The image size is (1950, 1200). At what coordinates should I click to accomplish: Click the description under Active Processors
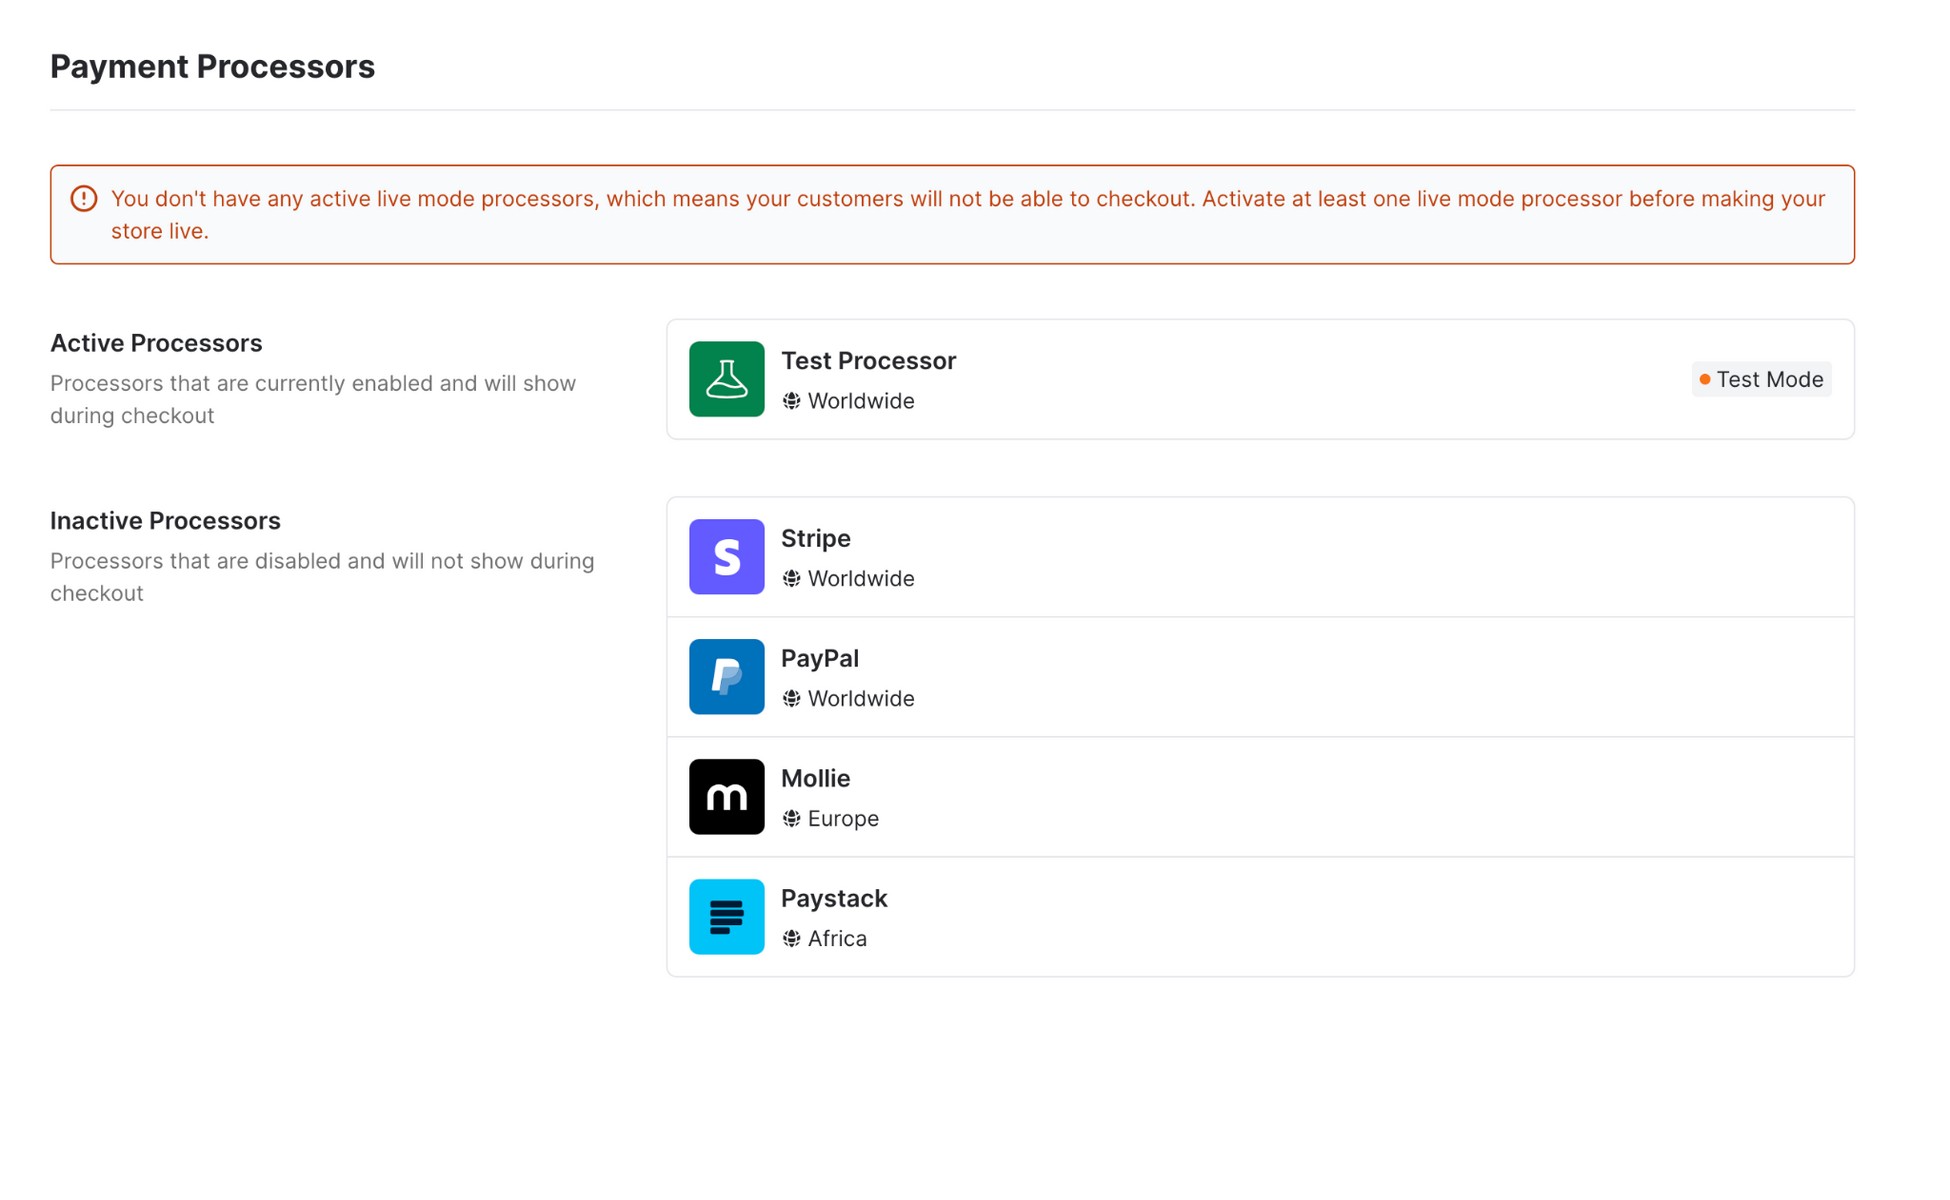click(313, 400)
